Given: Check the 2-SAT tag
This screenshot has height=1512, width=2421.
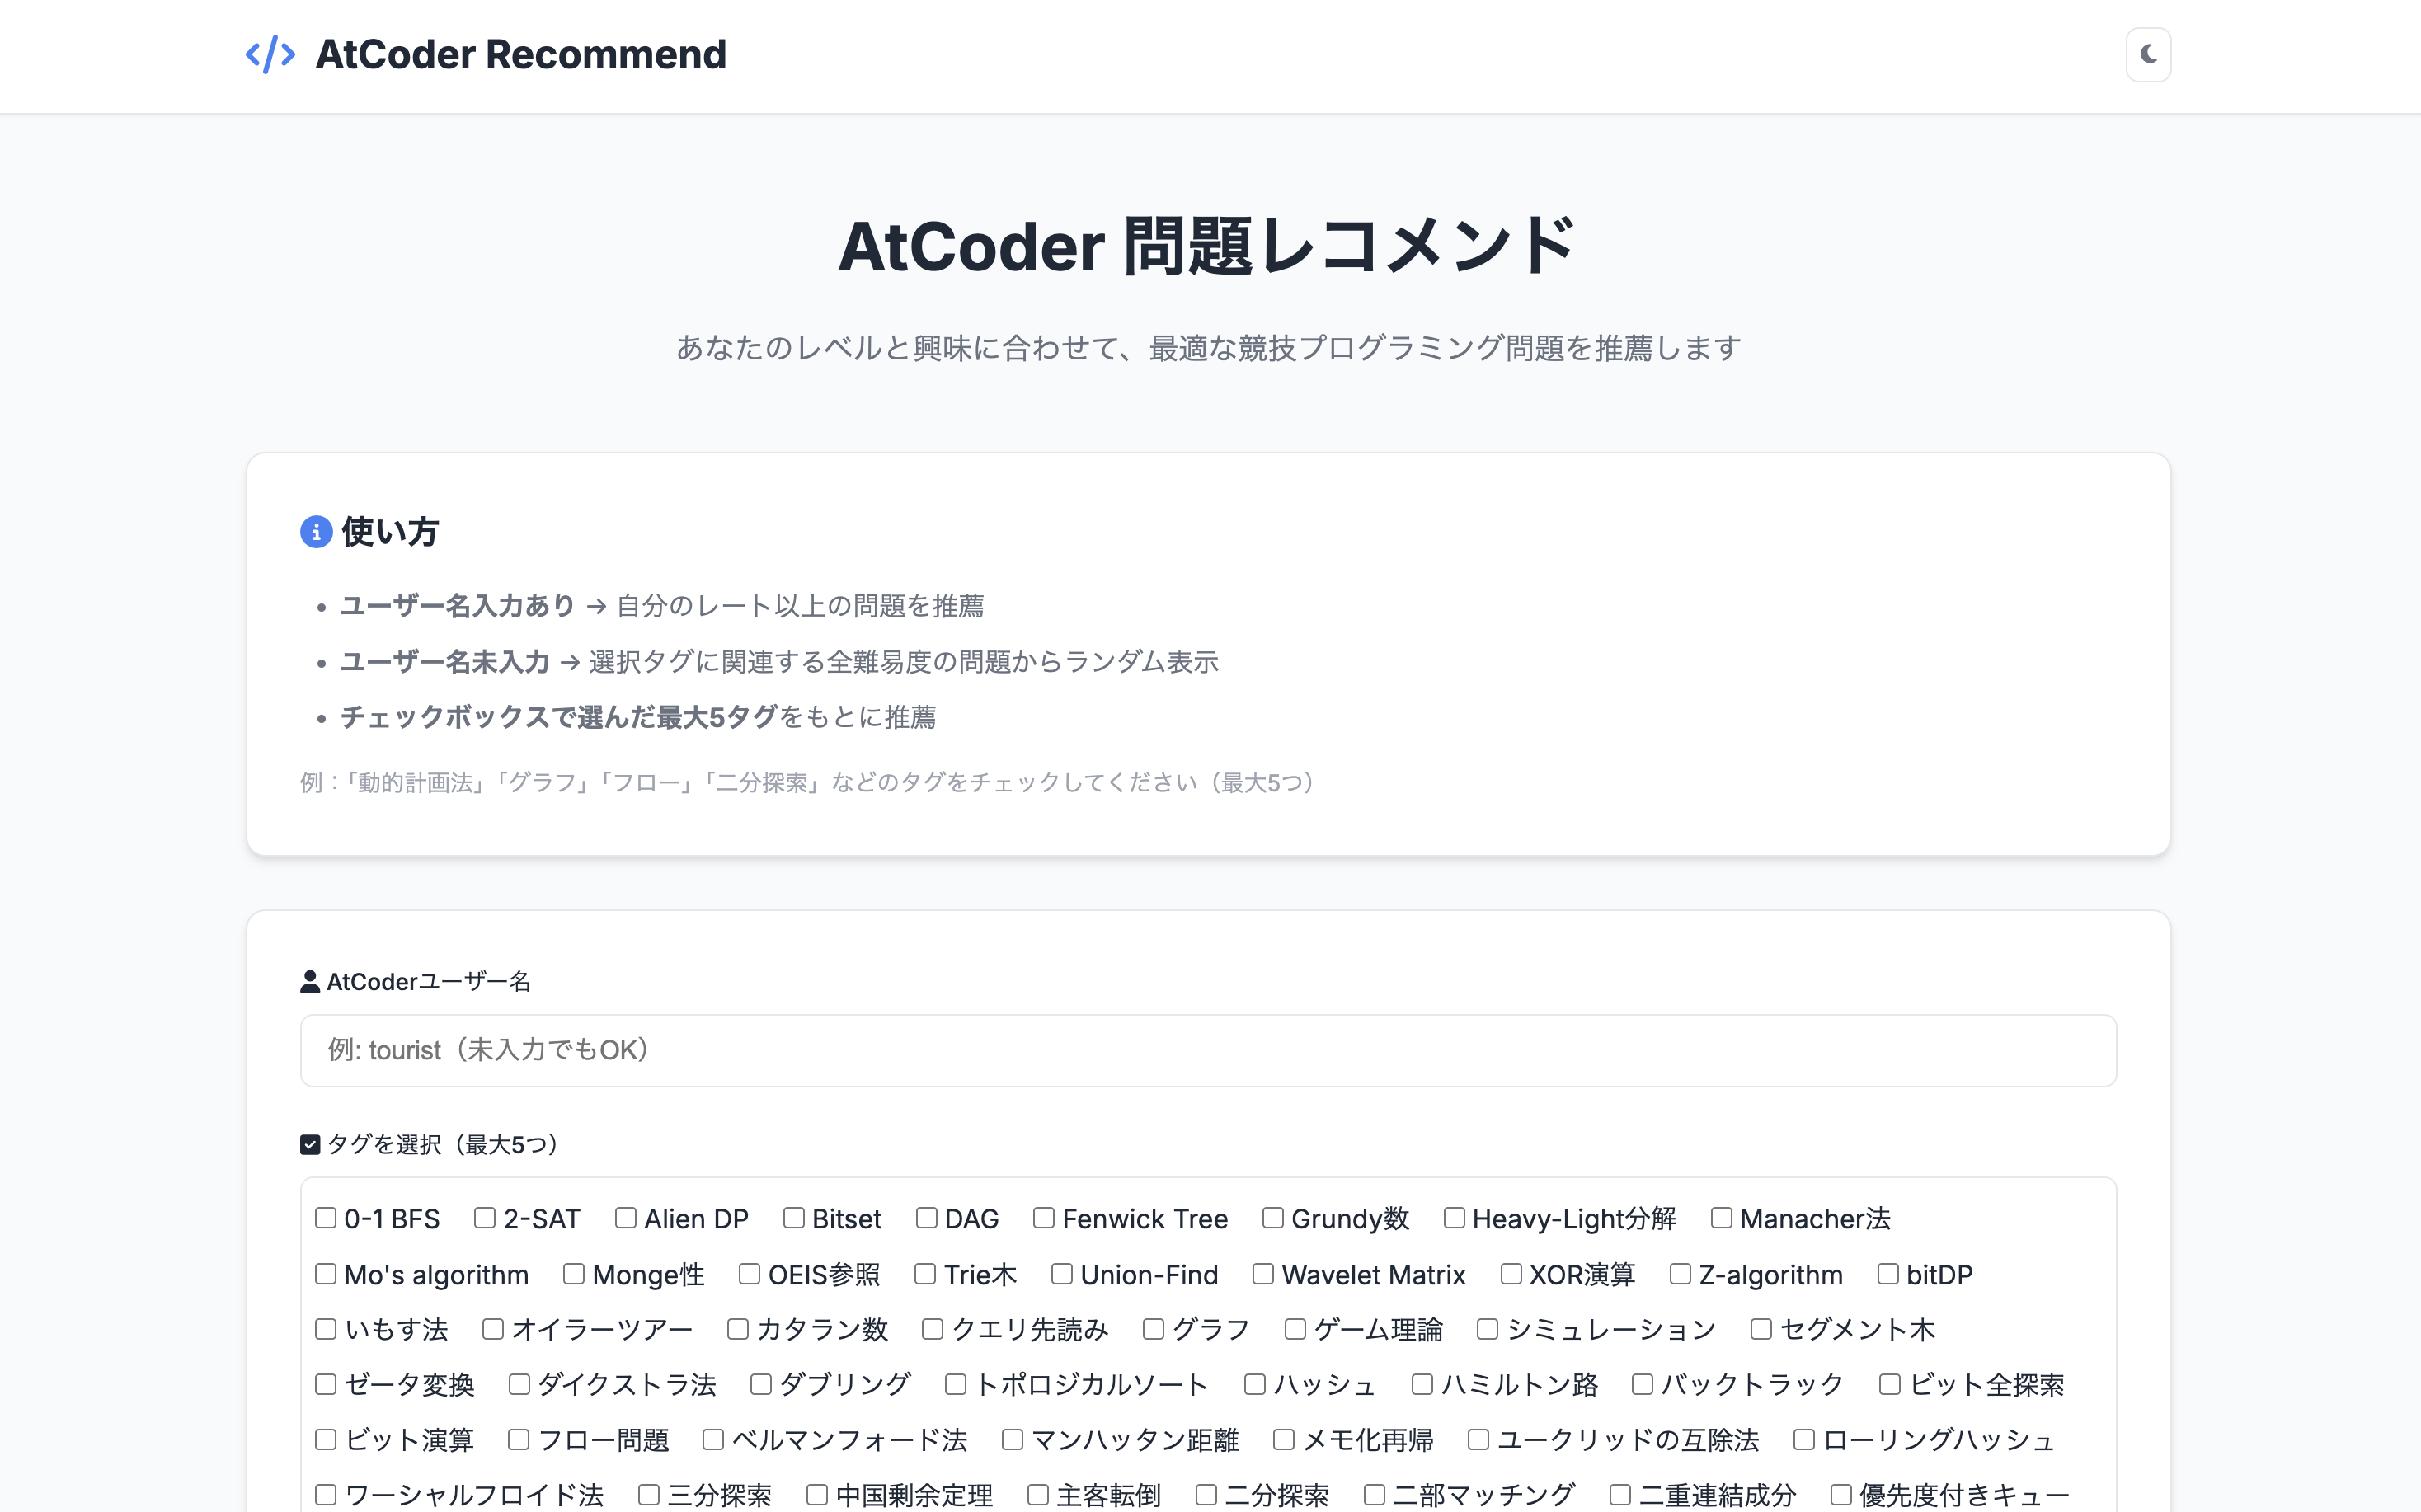Looking at the screenshot, I should pyautogui.click(x=485, y=1218).
